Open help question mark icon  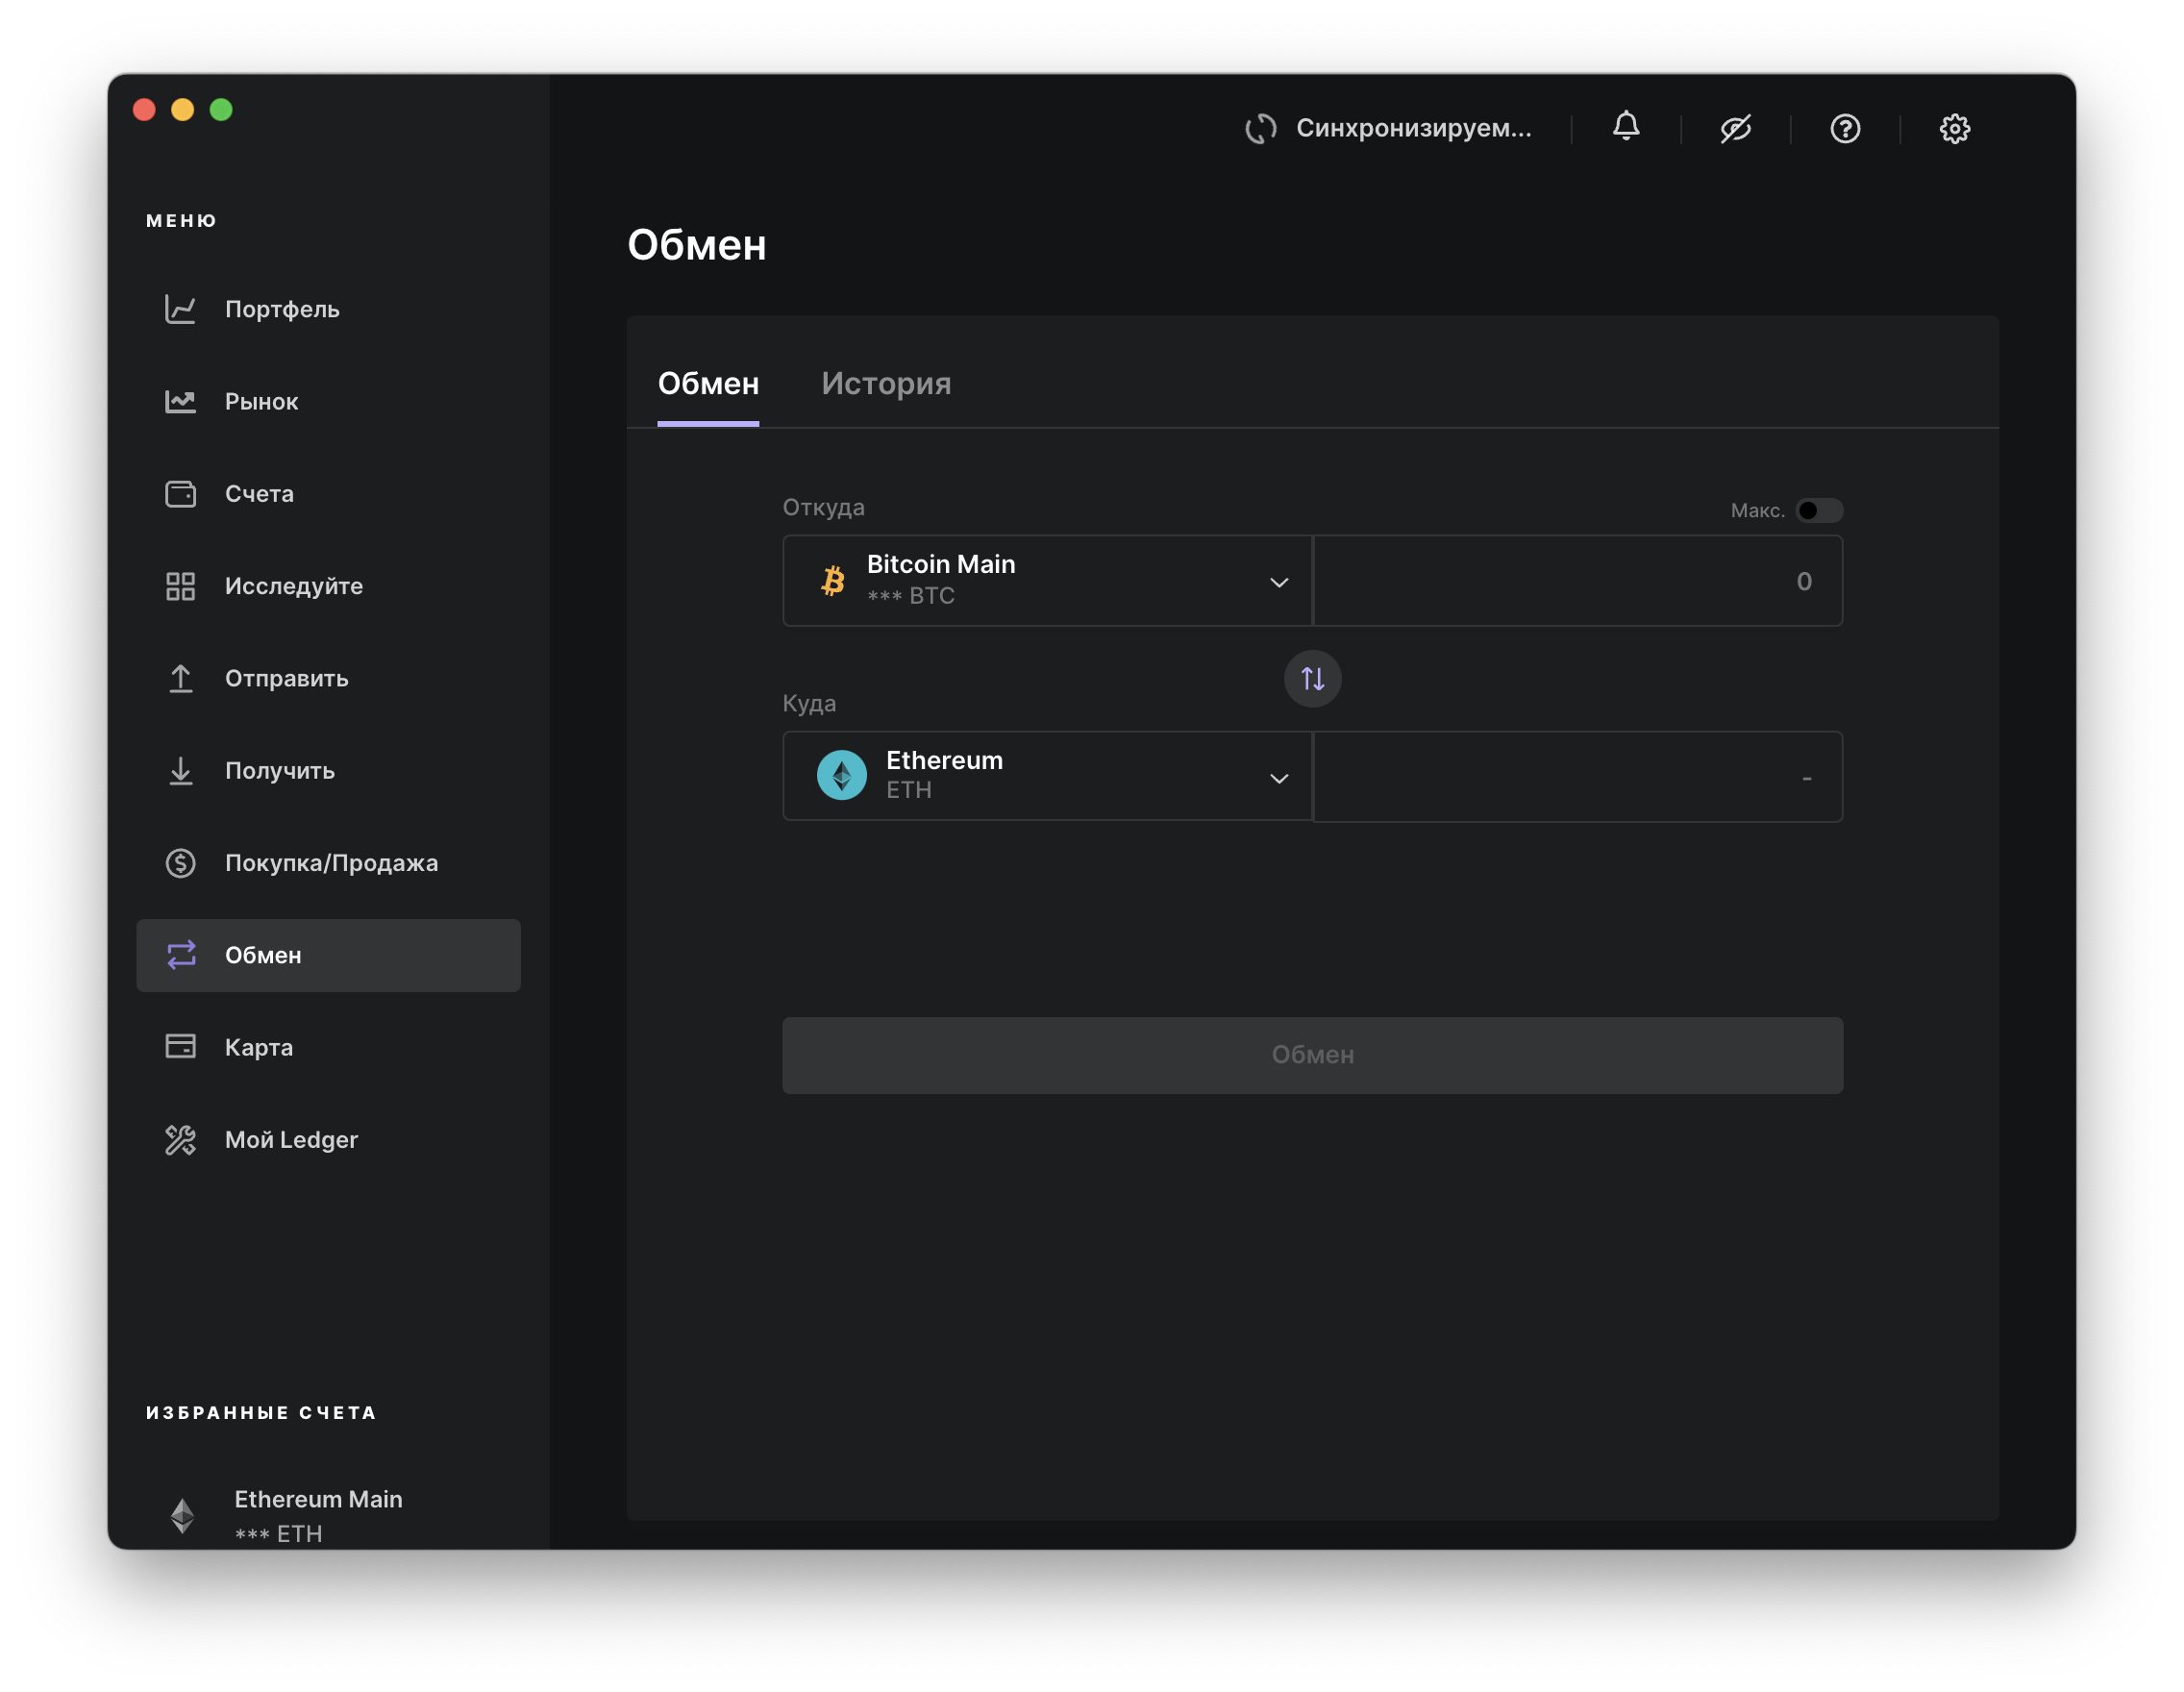tap(1845, 128)
